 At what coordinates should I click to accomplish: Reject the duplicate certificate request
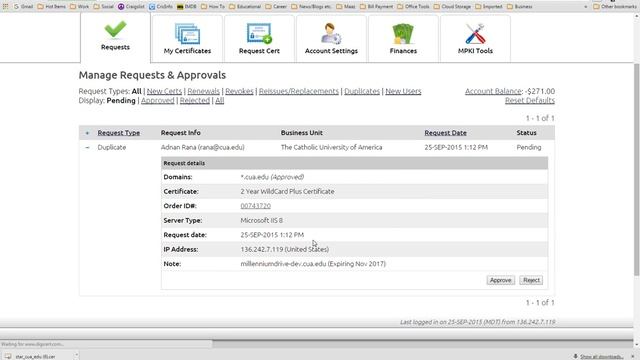click(x=531, y=280)
